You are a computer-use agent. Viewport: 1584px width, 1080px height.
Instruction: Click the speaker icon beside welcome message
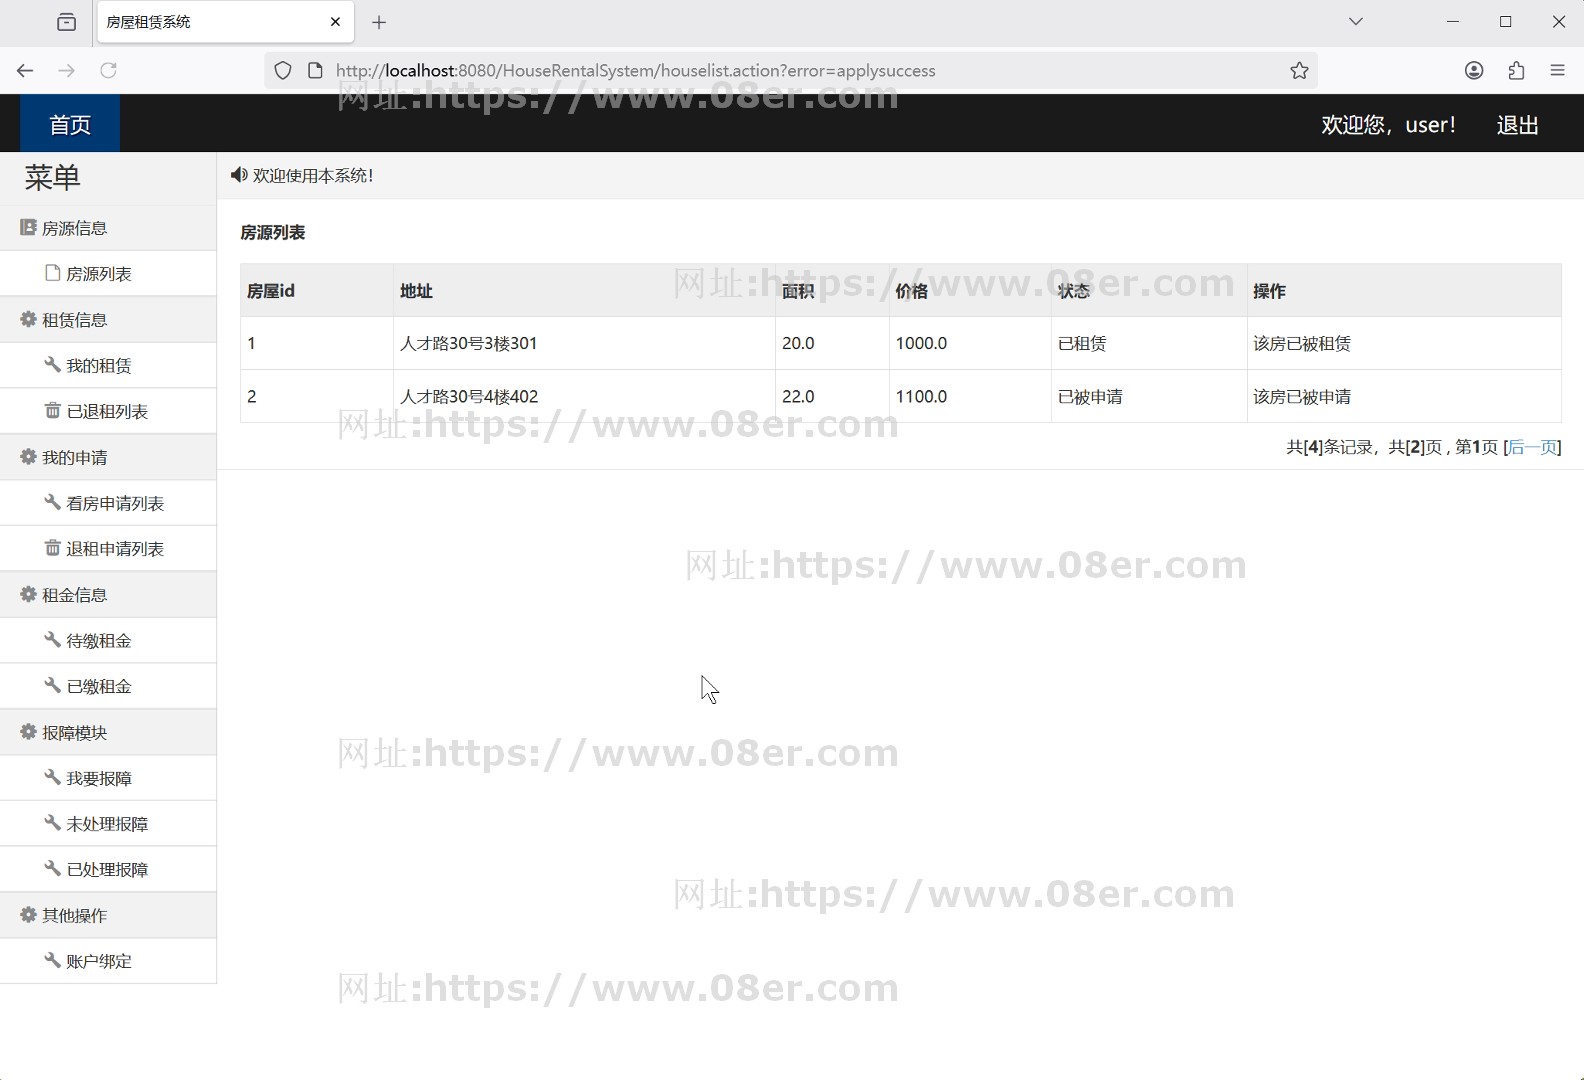[239, 175]
